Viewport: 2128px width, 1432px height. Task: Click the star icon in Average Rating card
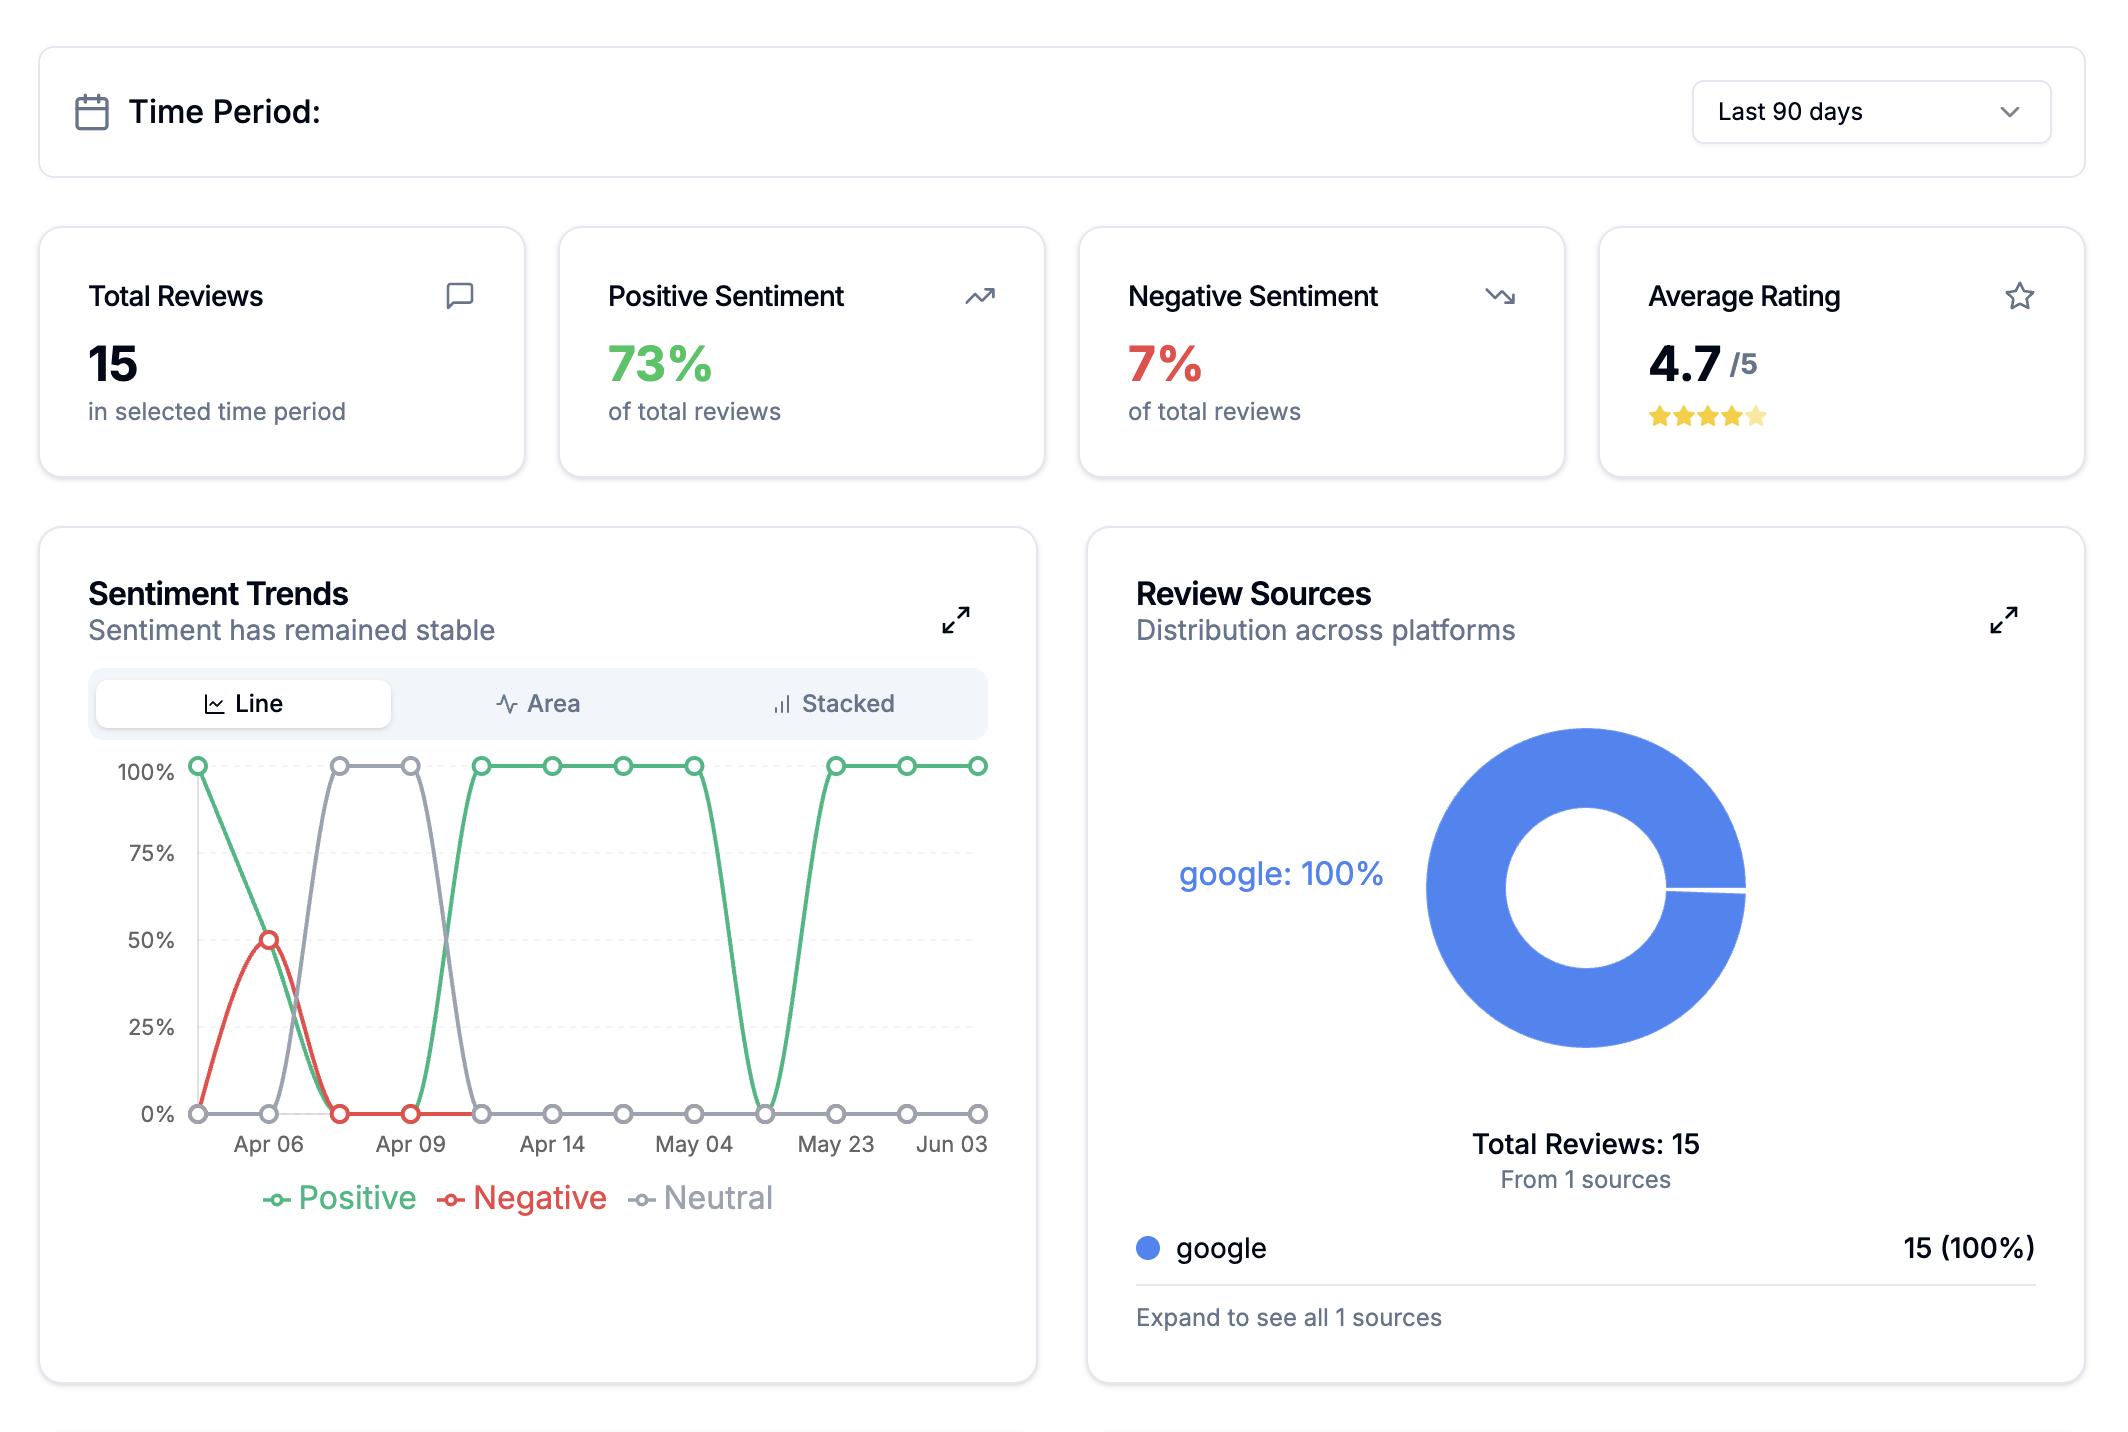[2019, 296]
